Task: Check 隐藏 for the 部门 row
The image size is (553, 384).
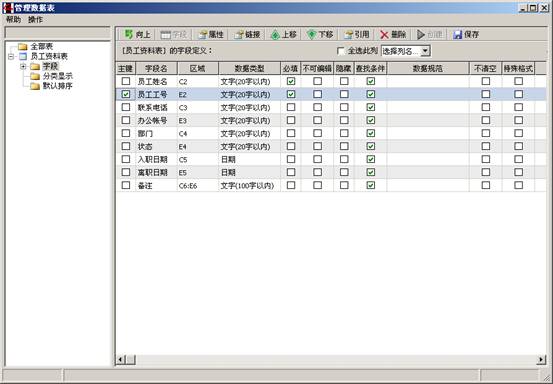Action: (344, 133)
